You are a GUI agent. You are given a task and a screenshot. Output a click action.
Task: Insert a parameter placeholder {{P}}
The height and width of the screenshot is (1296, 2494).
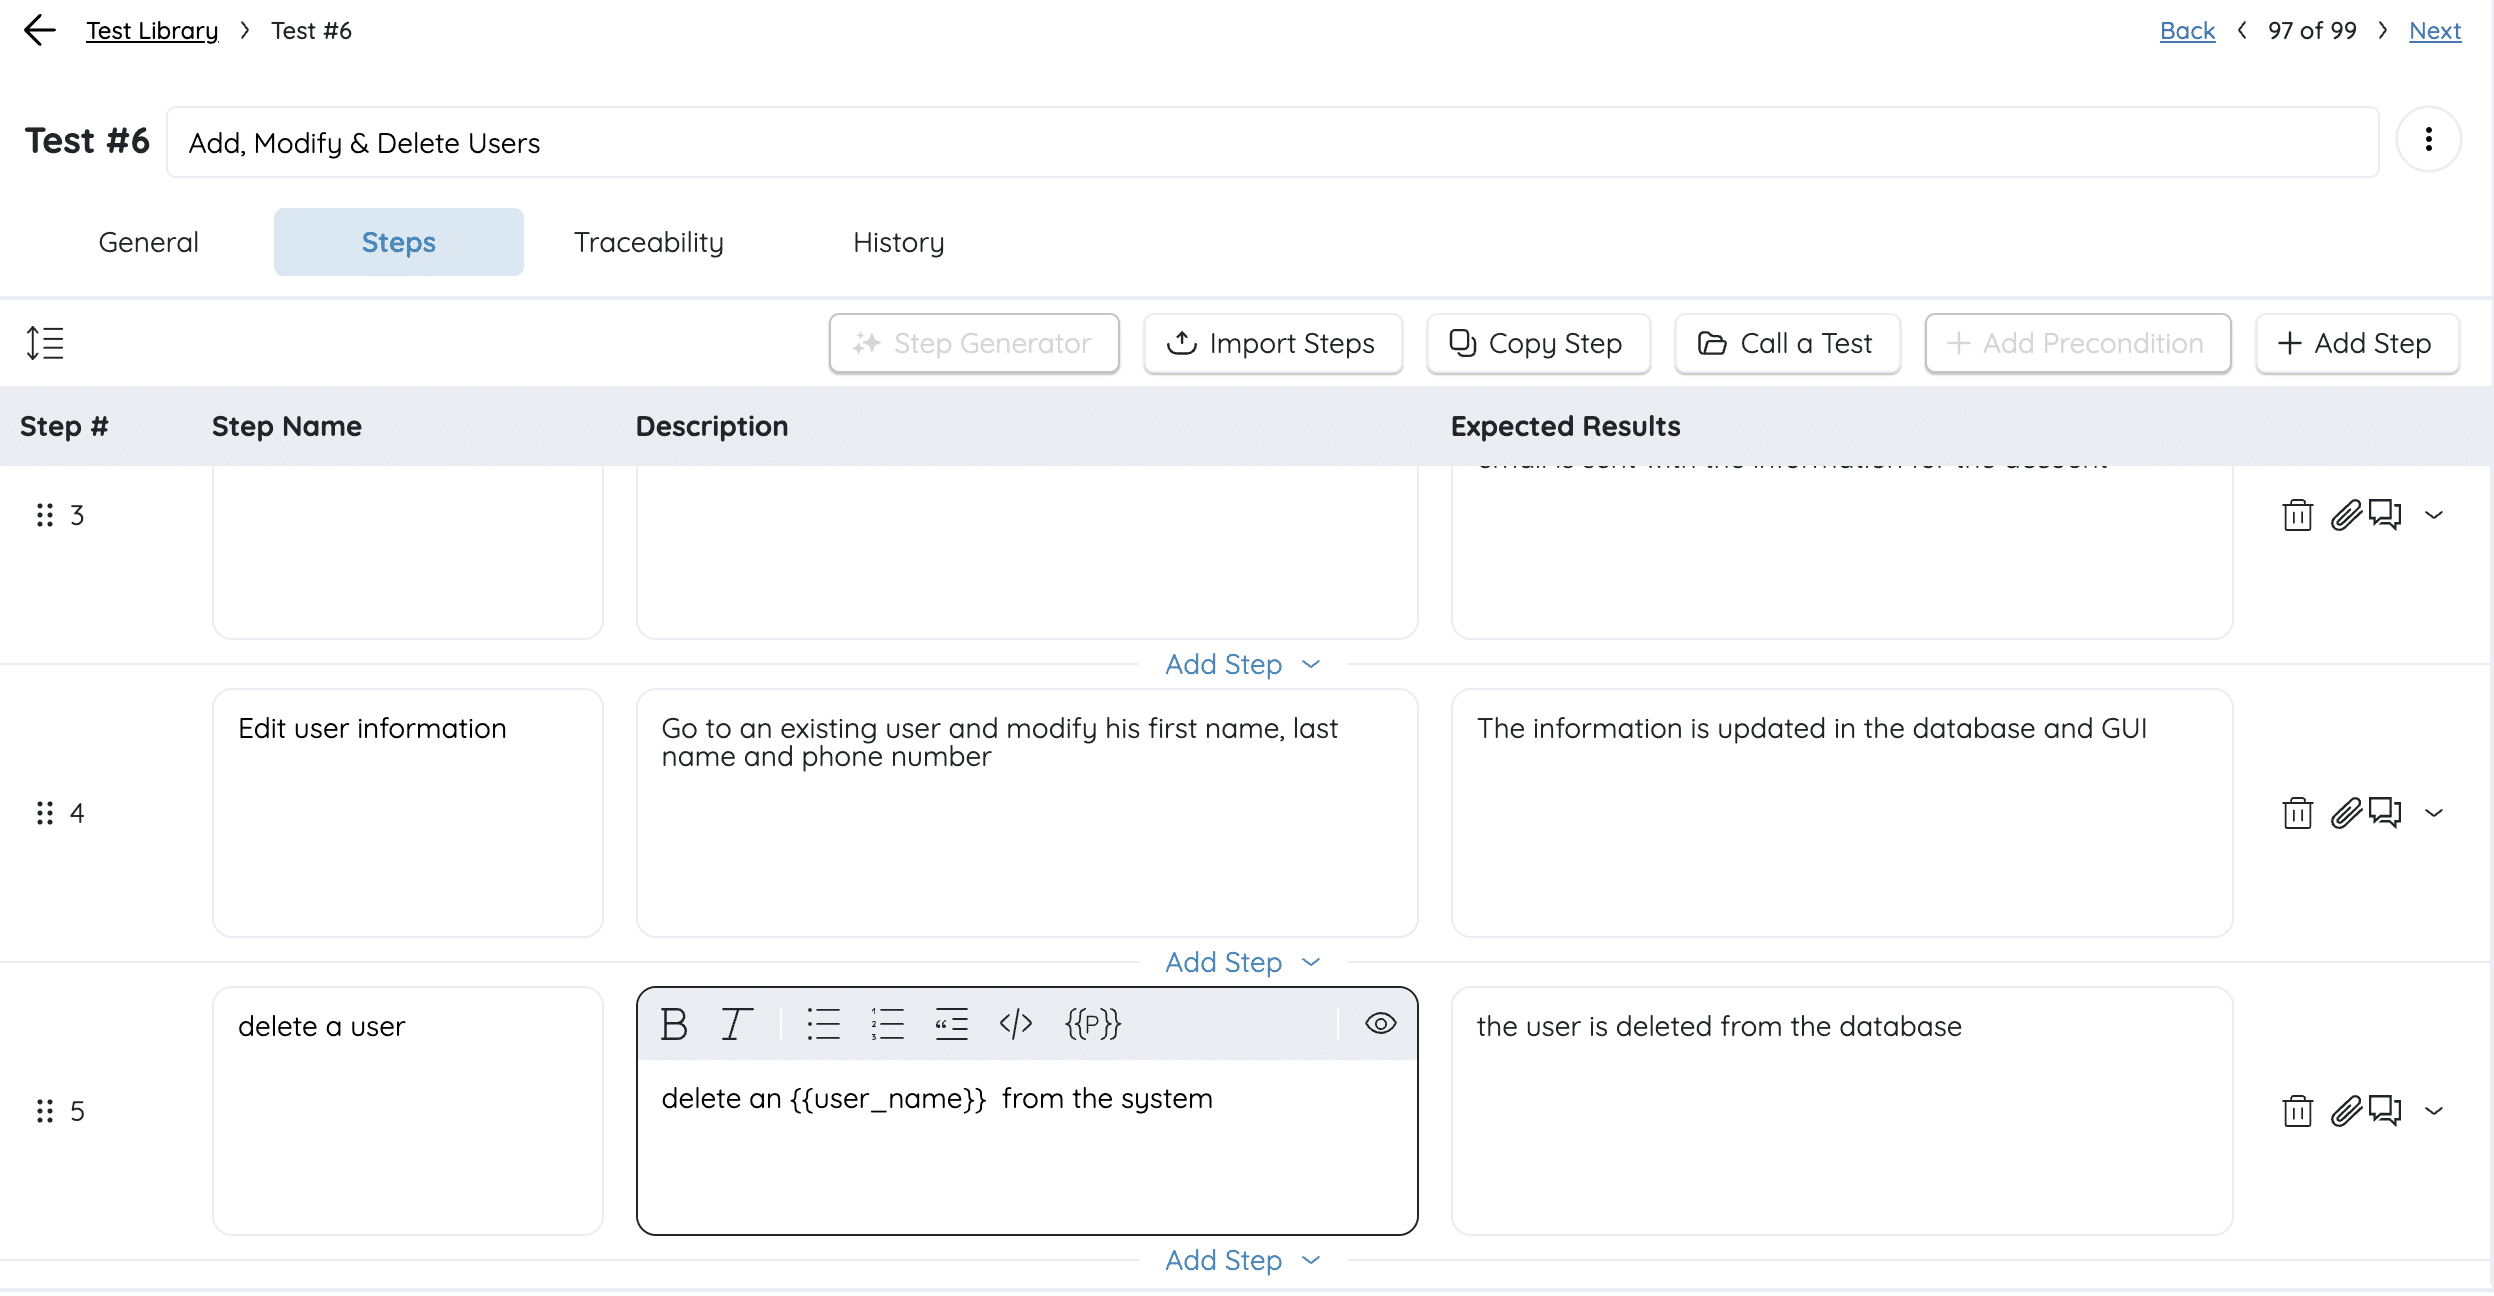(1092, 1024)
